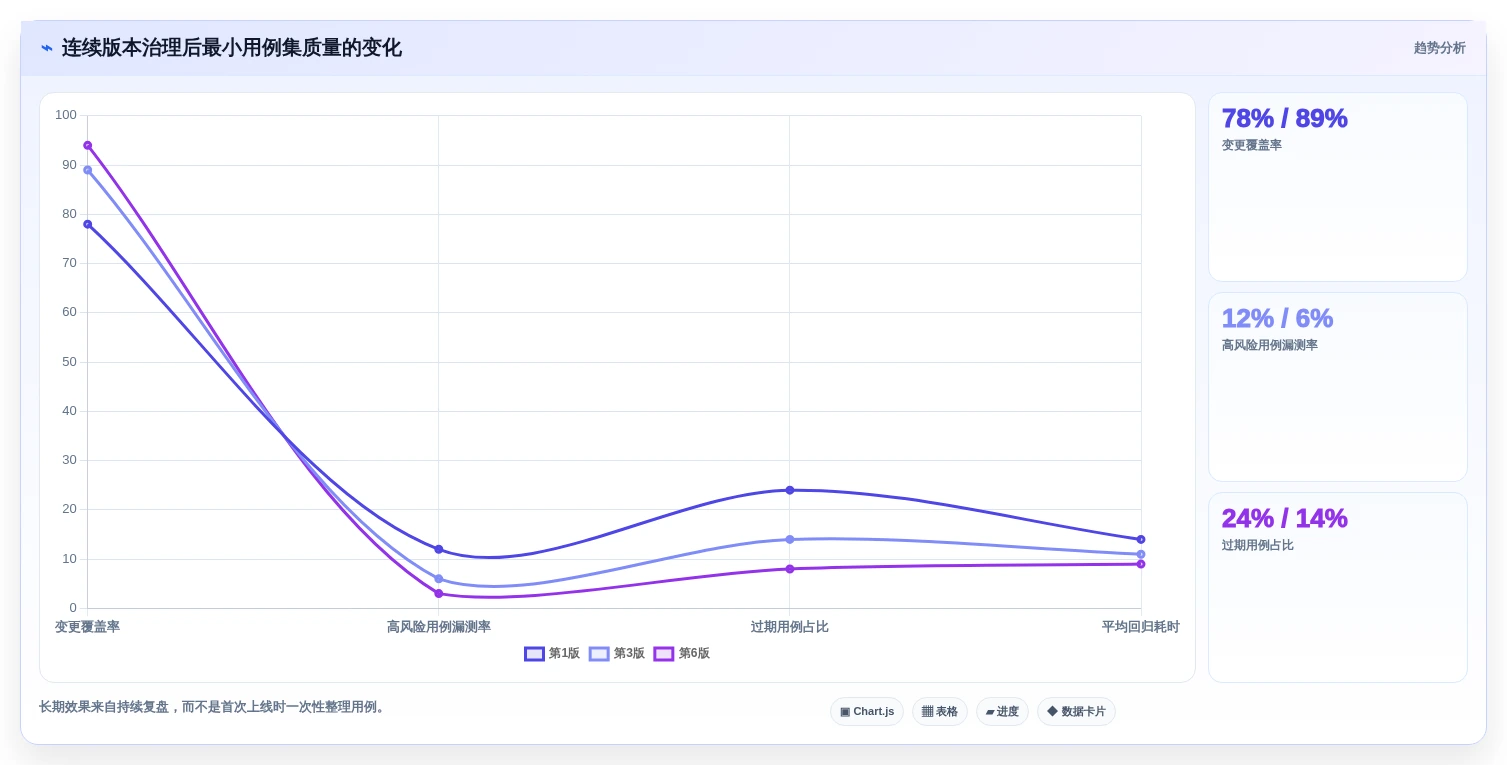Click the 第3版 point at 过期用例占比

[x=790, y=539]
